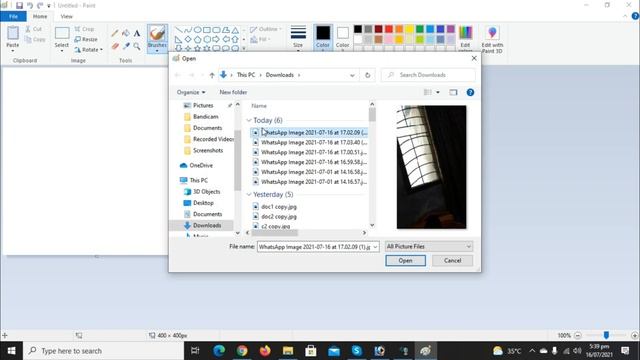The width and height of the screenshot is (640, 360).
Task: Open the File name history dropdown arrow
Action: 375,247
